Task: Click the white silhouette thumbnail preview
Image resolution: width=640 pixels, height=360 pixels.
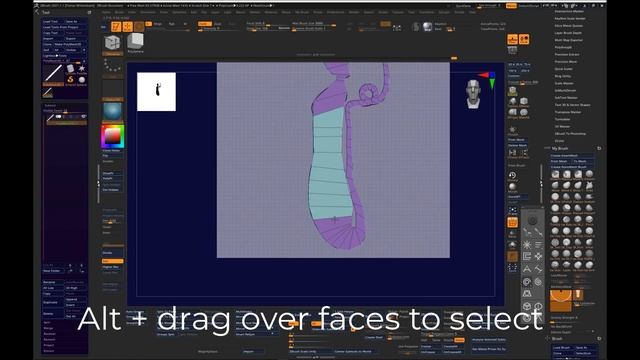Action: point(156,92)
